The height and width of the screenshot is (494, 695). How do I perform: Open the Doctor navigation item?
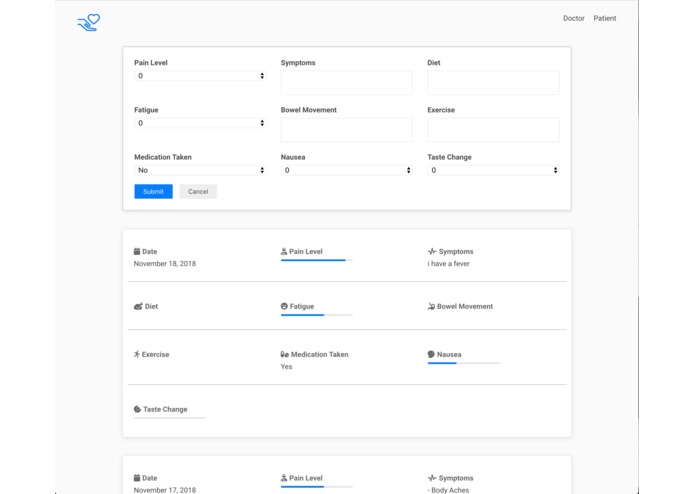point(574,18)
